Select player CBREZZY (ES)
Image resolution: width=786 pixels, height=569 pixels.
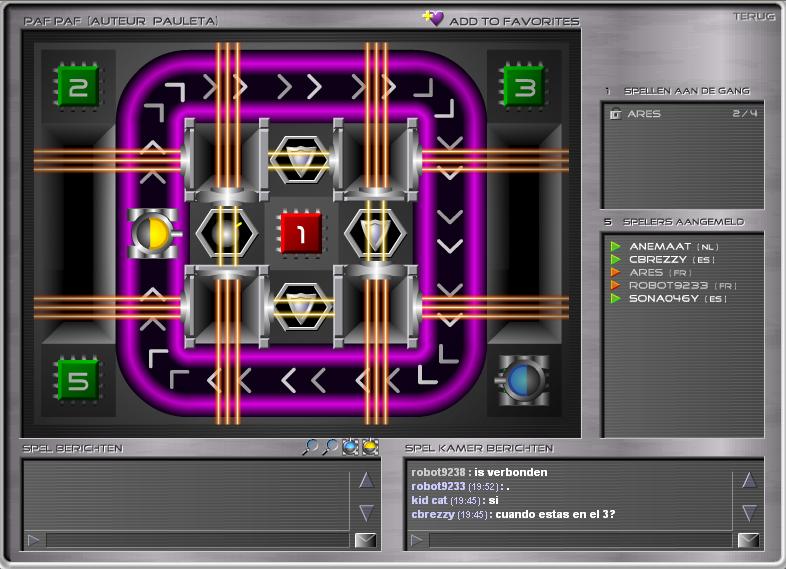[x=672, y=259]
